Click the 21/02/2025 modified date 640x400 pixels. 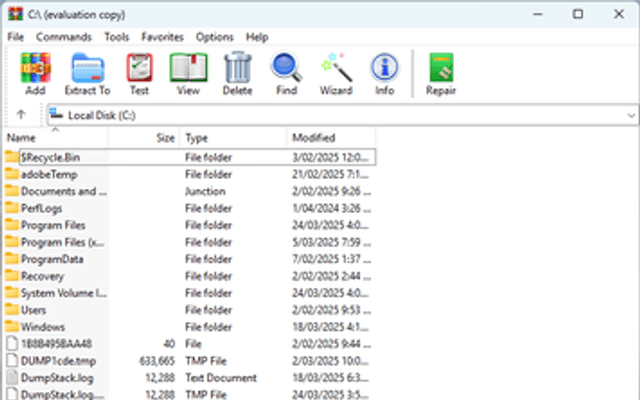pos(330,174)
